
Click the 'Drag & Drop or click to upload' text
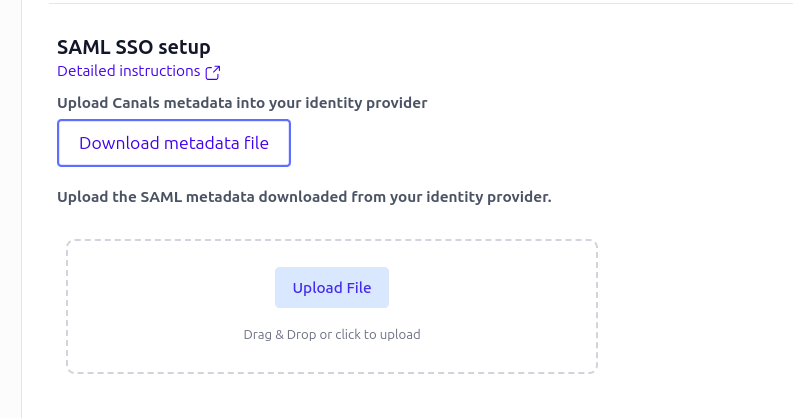coord(332,335)
